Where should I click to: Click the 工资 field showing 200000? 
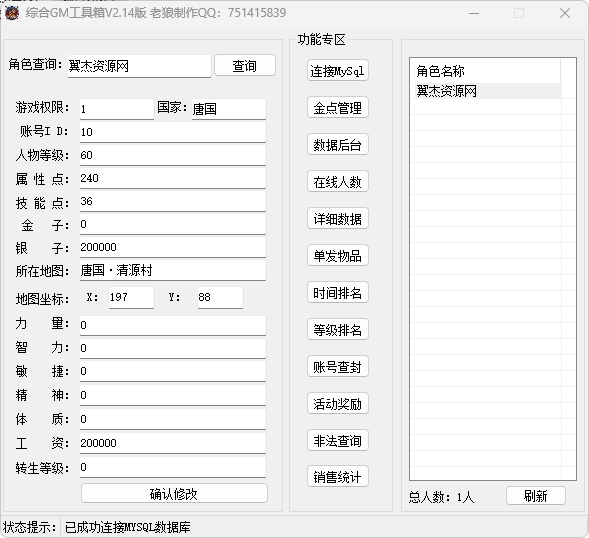[x=173, y=443]
